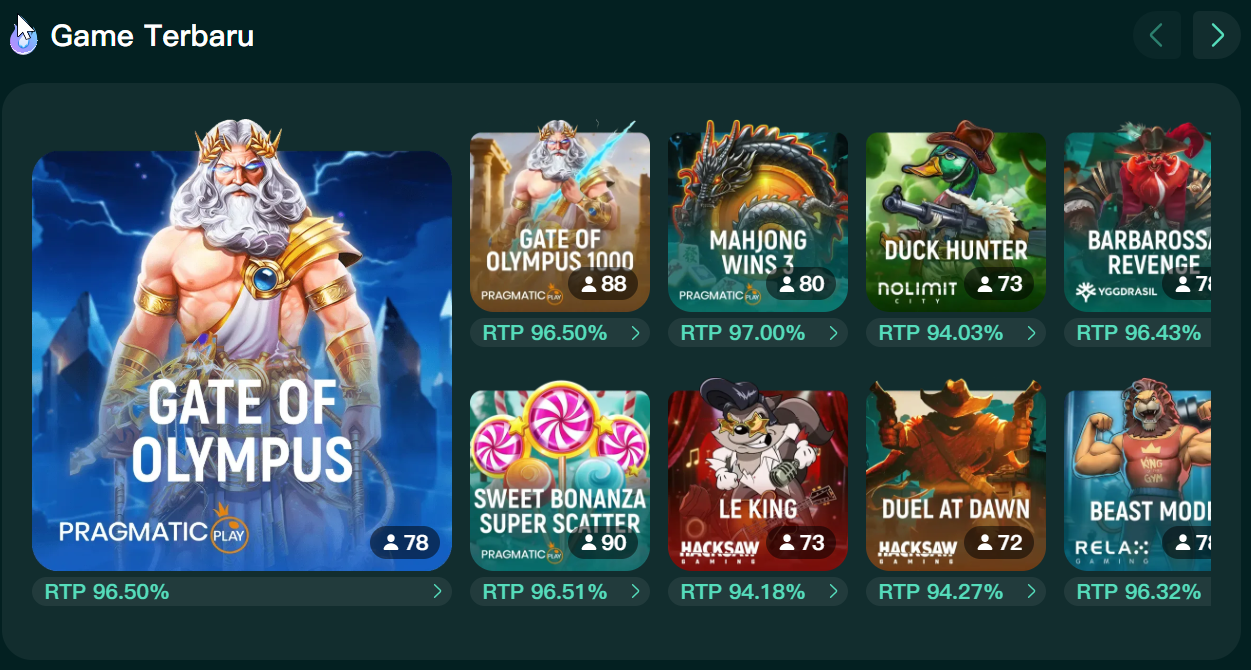Screen dimensions: 1251x670
Task: Open the RTP 94.18% bar under Le King
Action: [758, 592]
